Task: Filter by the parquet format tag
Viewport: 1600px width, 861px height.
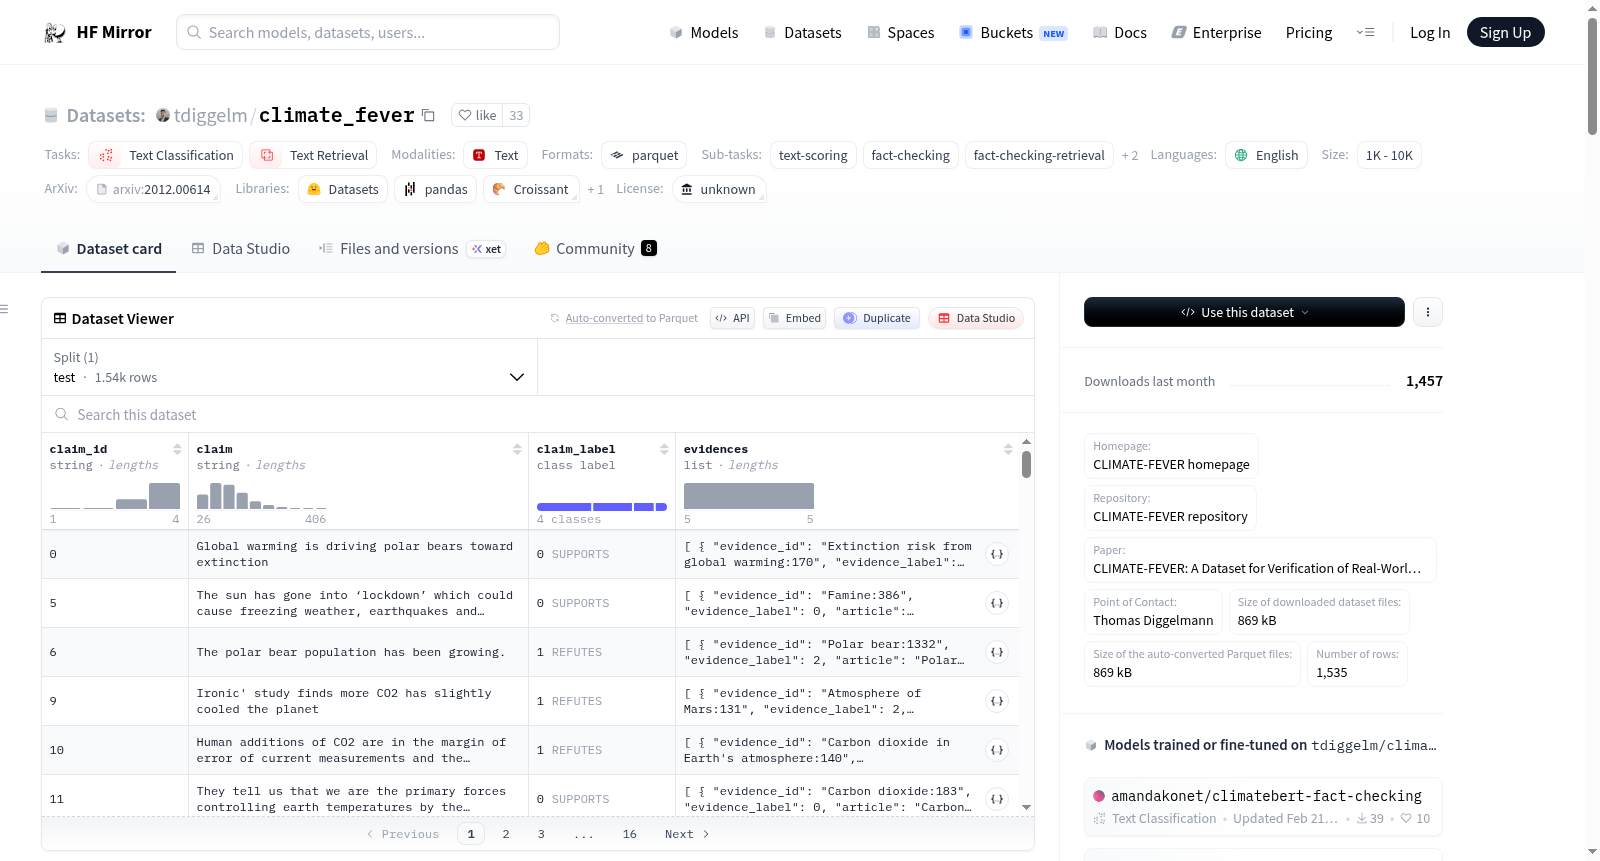Action: pyautogui.click(x=644, y=155)
